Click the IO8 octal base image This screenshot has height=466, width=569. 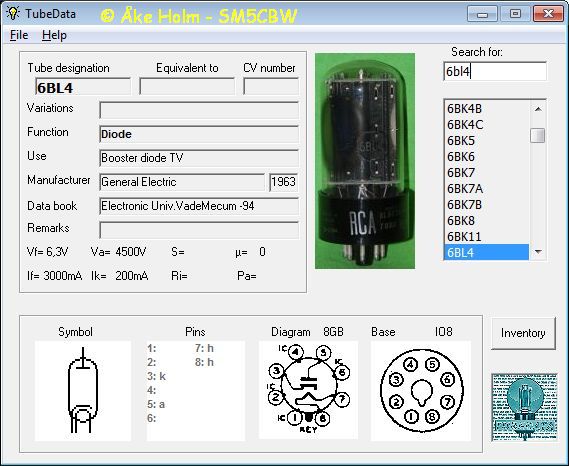tap(421, 391)
